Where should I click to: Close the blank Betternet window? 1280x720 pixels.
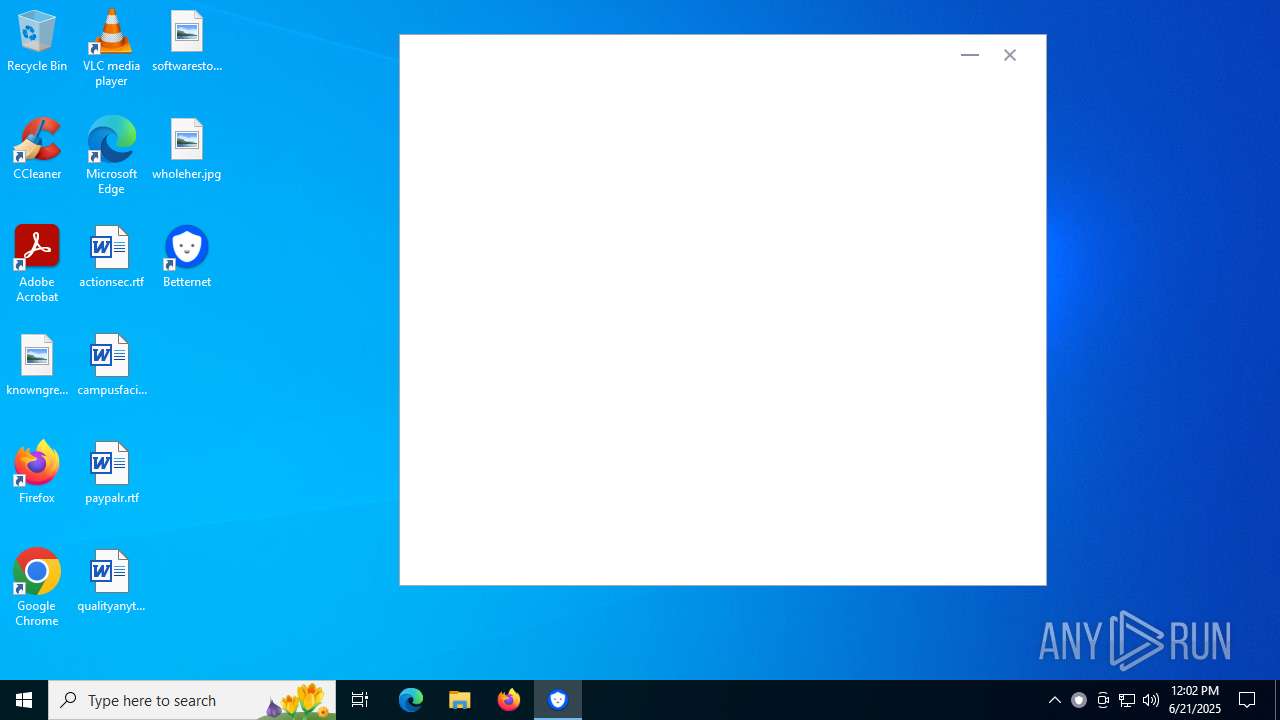1010,55
